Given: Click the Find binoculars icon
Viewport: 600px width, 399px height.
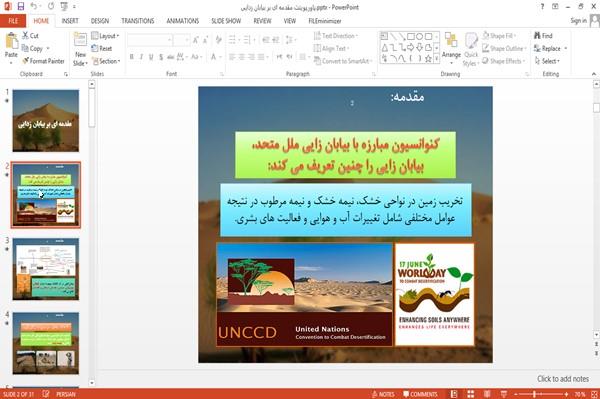Looking at the screenshot, I should (537, 36).
